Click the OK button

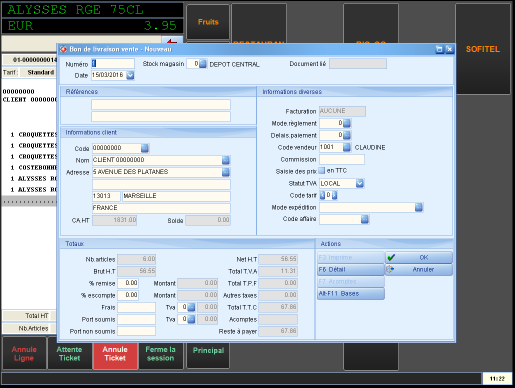pos(419,257)
